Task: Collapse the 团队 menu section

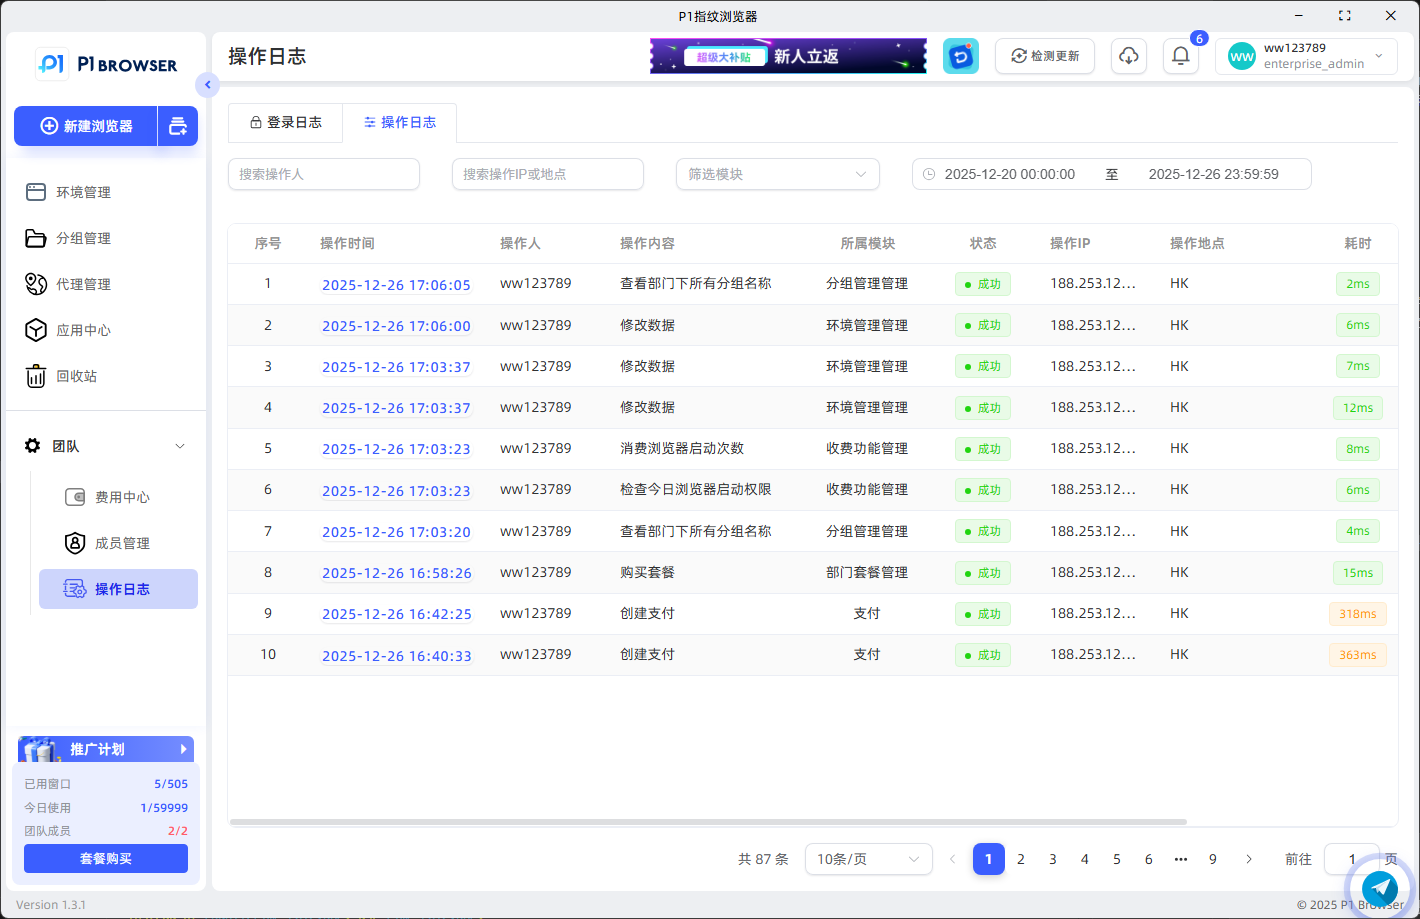Action: [180, 446]
